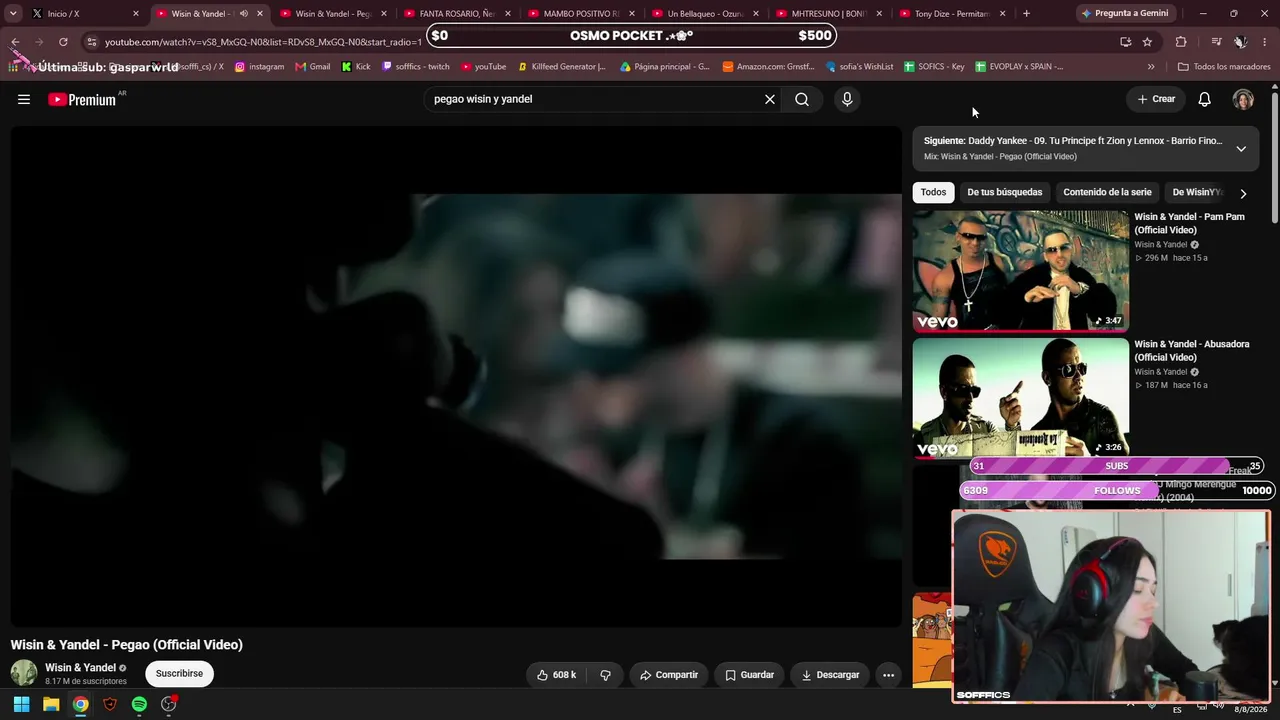Dislike the Pegao video
This screenshot has width=1280, height=720.
605,675
